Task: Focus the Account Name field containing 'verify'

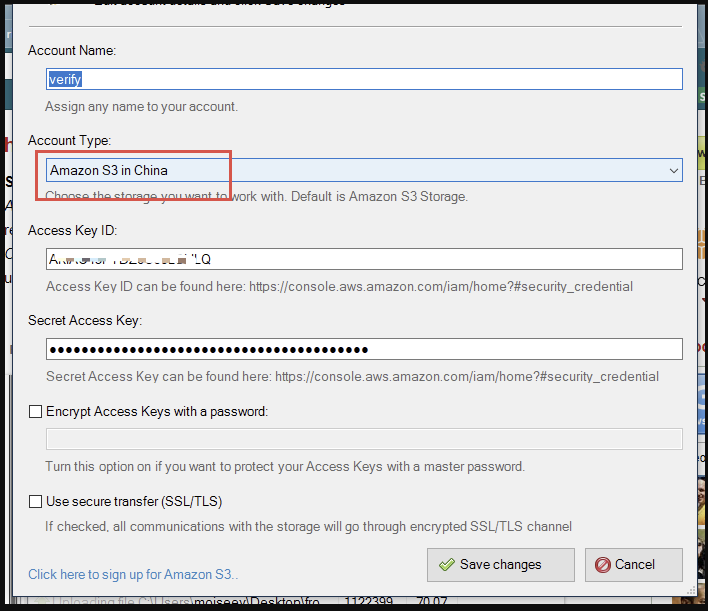Action: 364,79
